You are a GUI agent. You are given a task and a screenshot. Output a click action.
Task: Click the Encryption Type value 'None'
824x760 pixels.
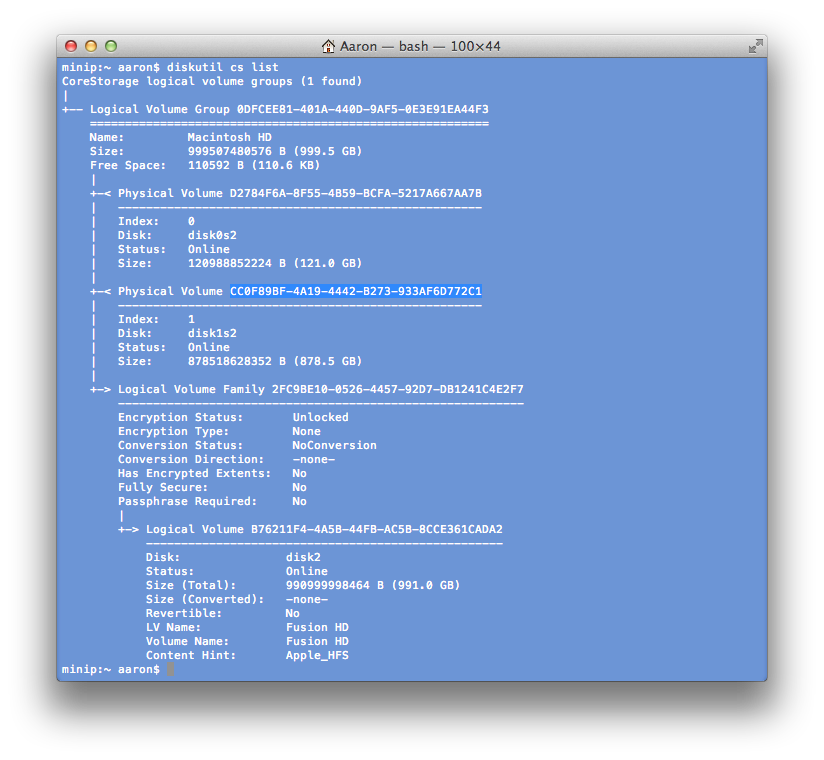306,432
